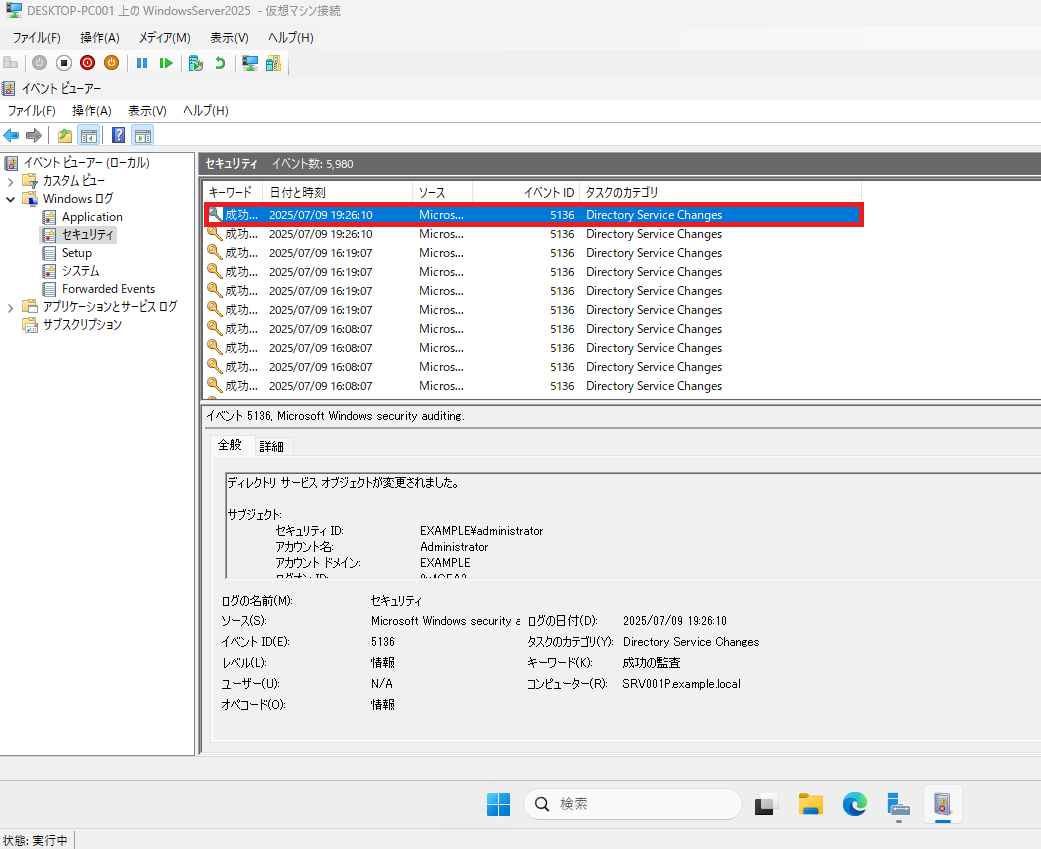Open Hyper-V ファイル(F) menu

pos(37,38)
